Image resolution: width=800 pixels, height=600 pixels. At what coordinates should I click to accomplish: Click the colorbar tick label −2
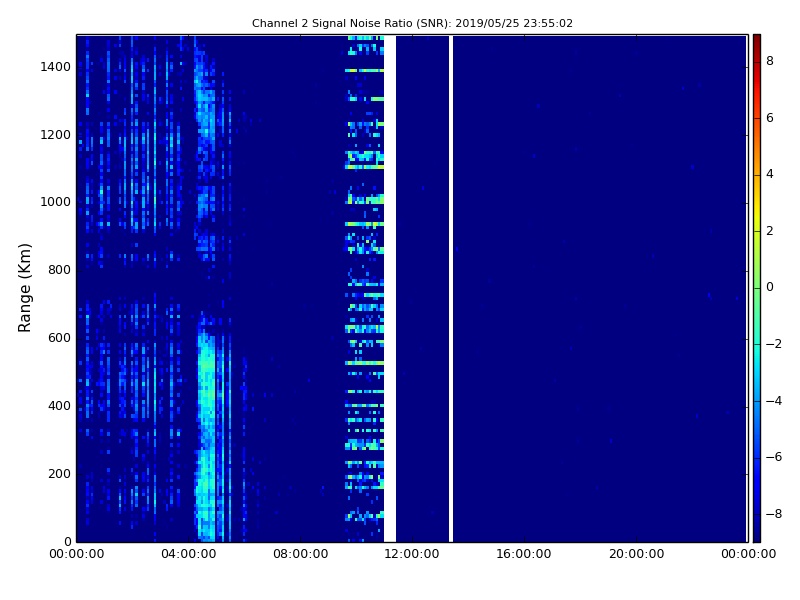point(773,344)
